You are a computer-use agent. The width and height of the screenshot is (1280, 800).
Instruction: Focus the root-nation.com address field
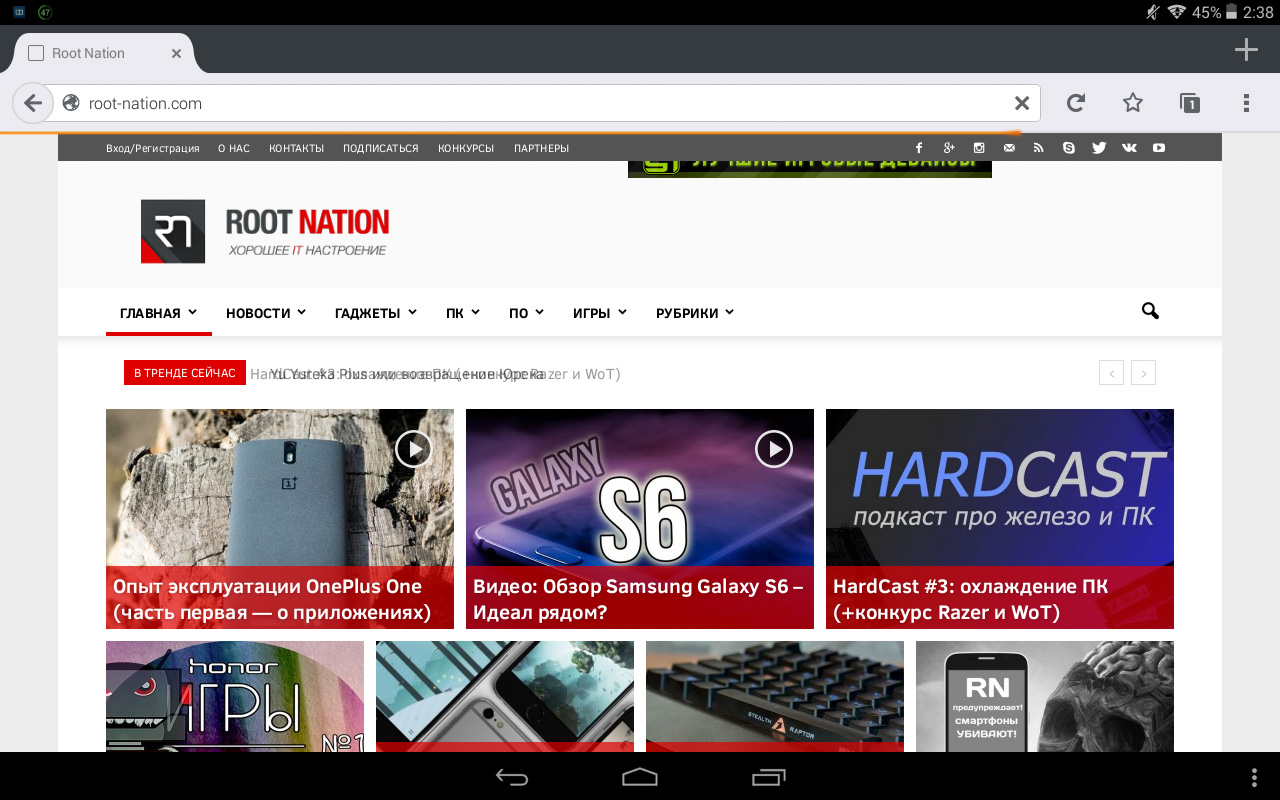540,103
